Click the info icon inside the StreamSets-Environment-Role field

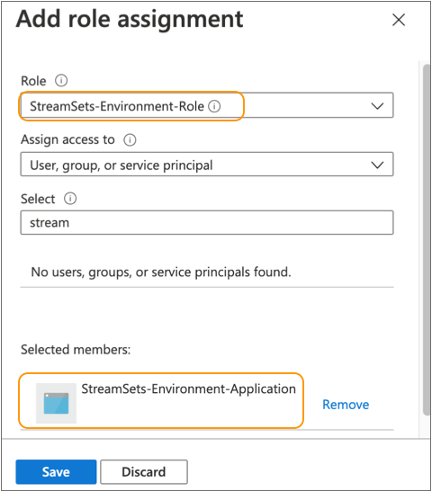(x=214, y=106)
